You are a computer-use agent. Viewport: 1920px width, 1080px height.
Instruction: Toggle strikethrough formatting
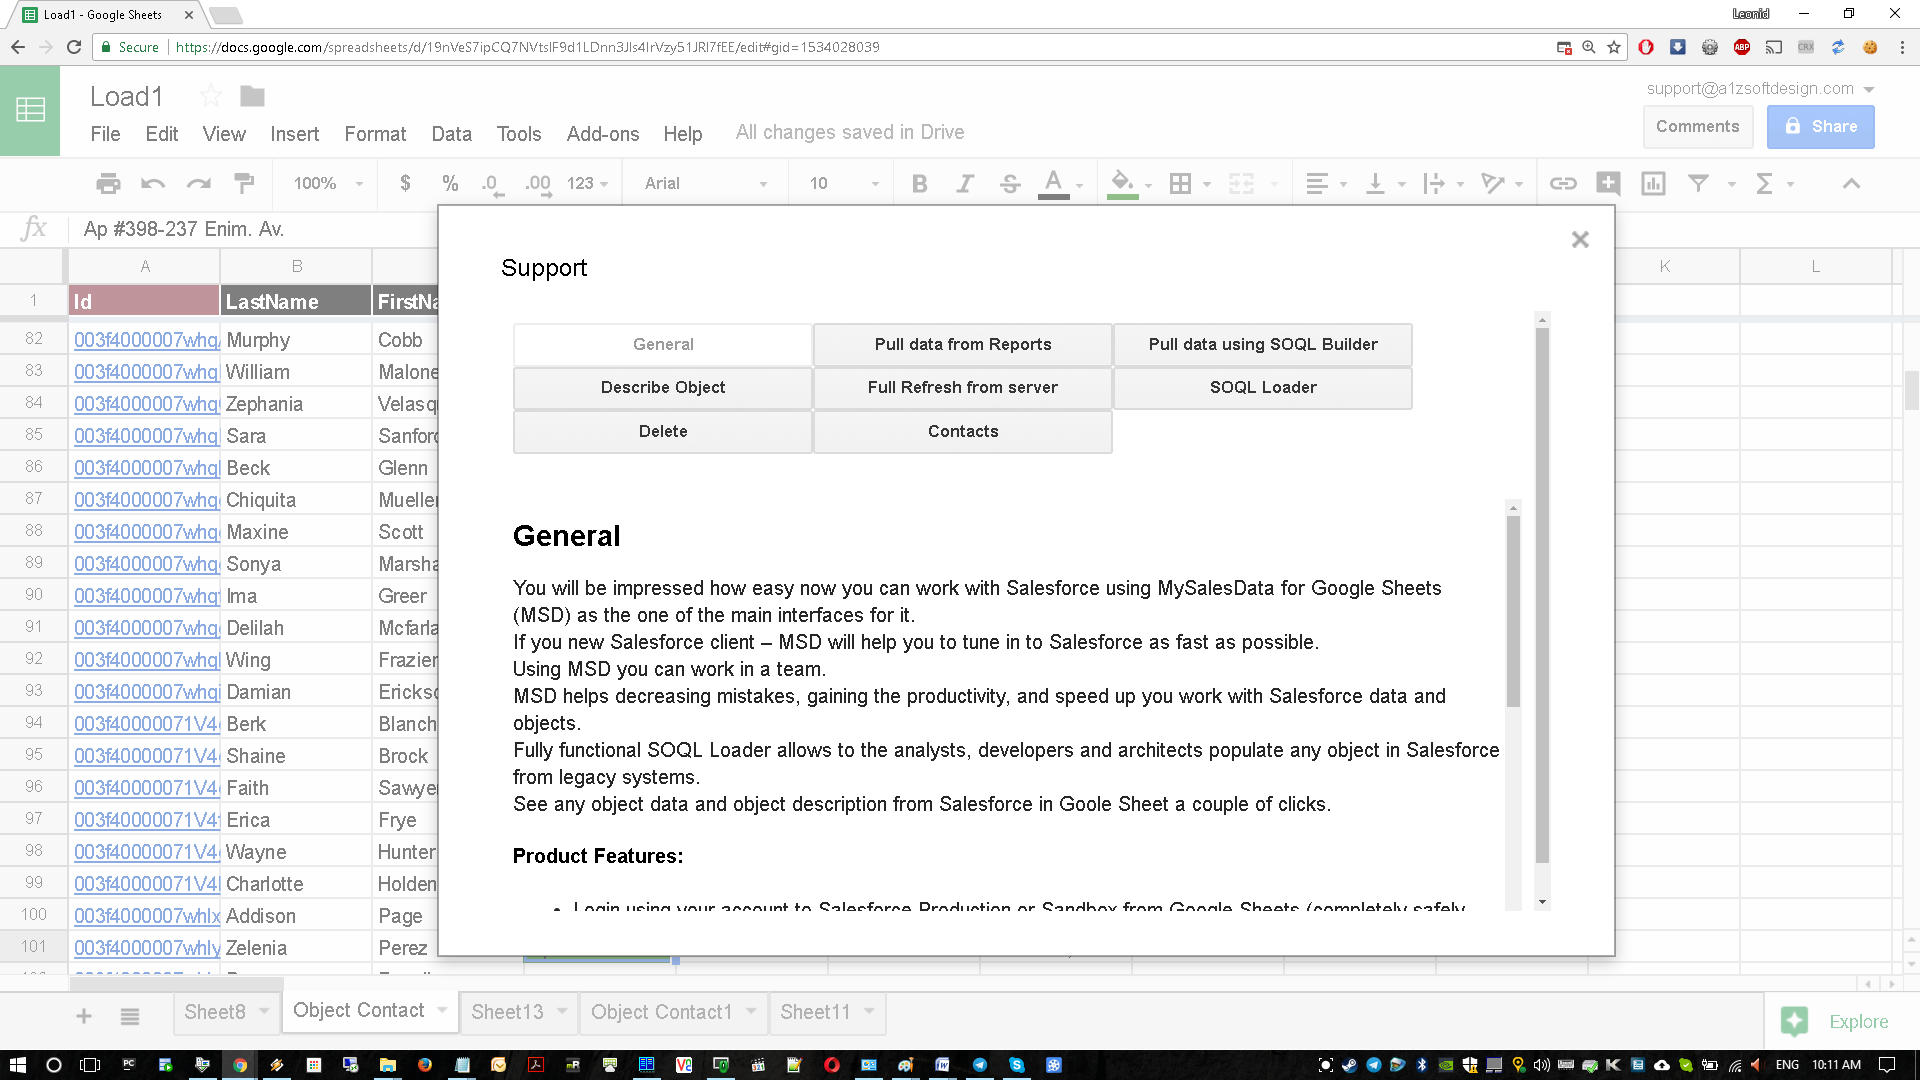(1010, 183)
